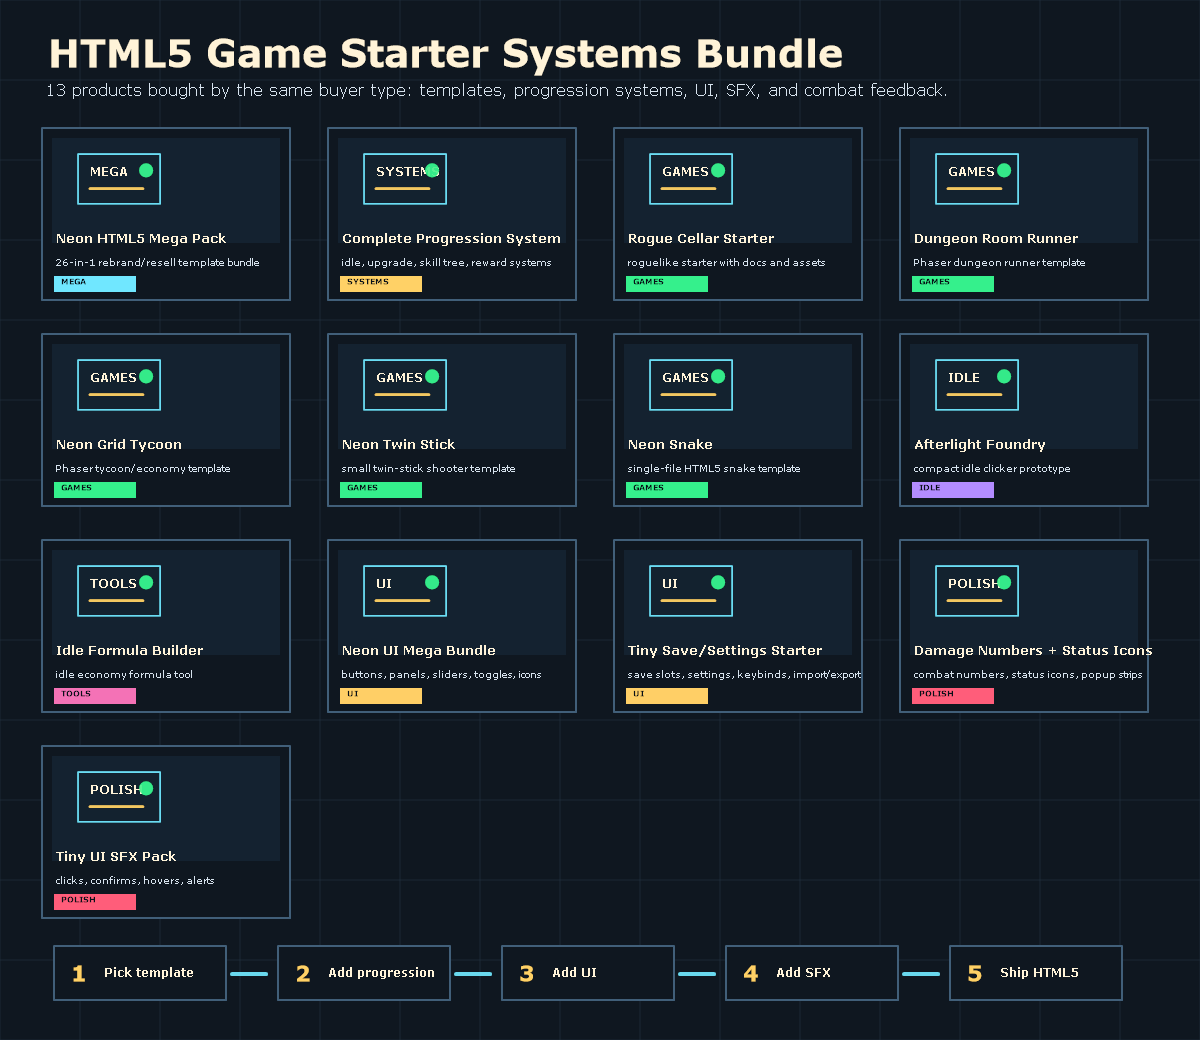Open the Complete Progression System title
1200x1040 pixels.
[451, 239]
